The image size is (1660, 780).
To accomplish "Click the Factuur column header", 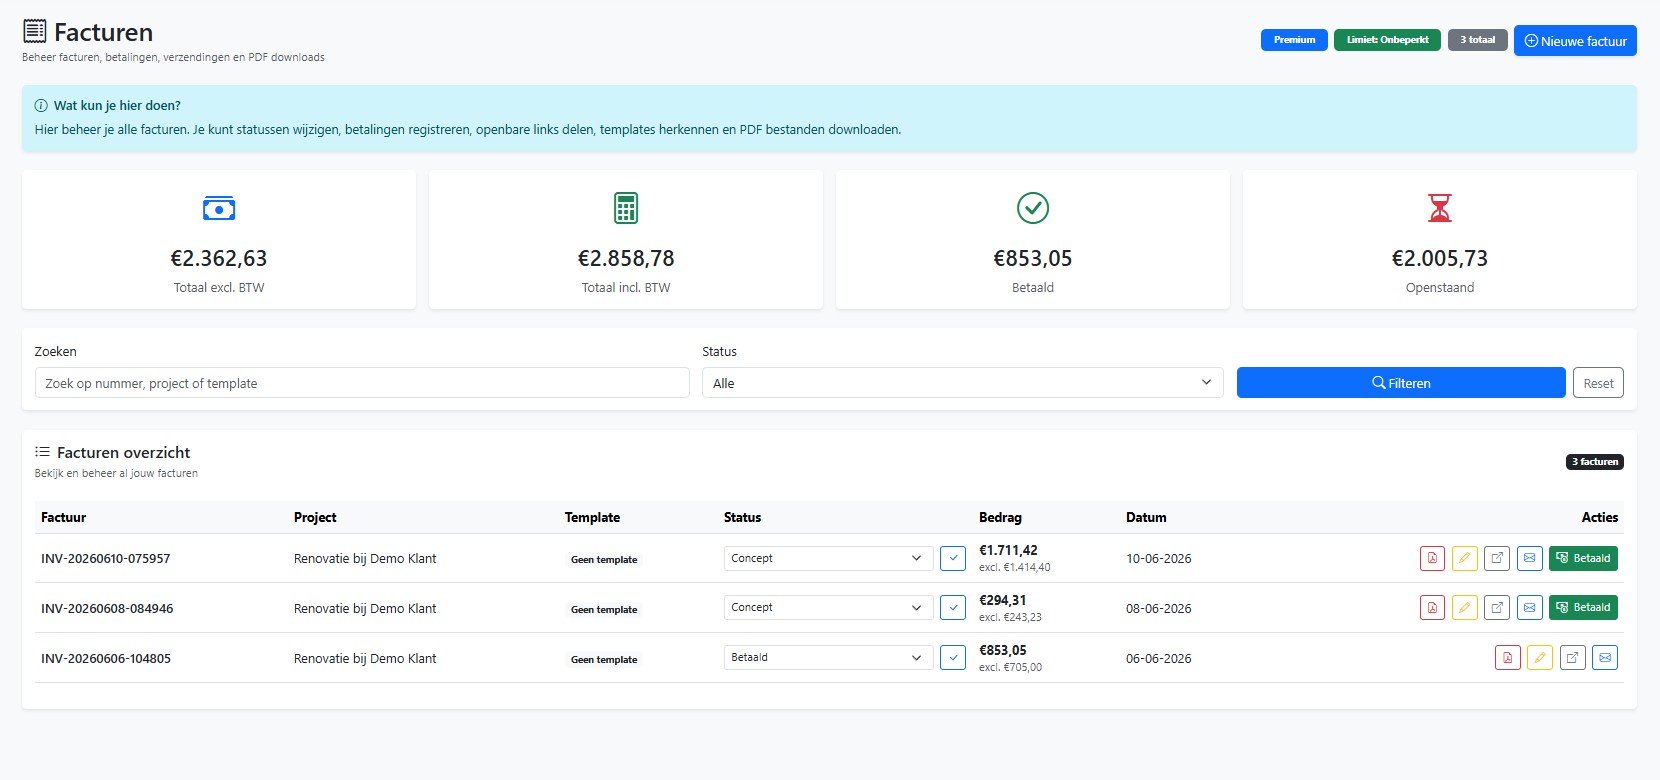I will point(64,517).
